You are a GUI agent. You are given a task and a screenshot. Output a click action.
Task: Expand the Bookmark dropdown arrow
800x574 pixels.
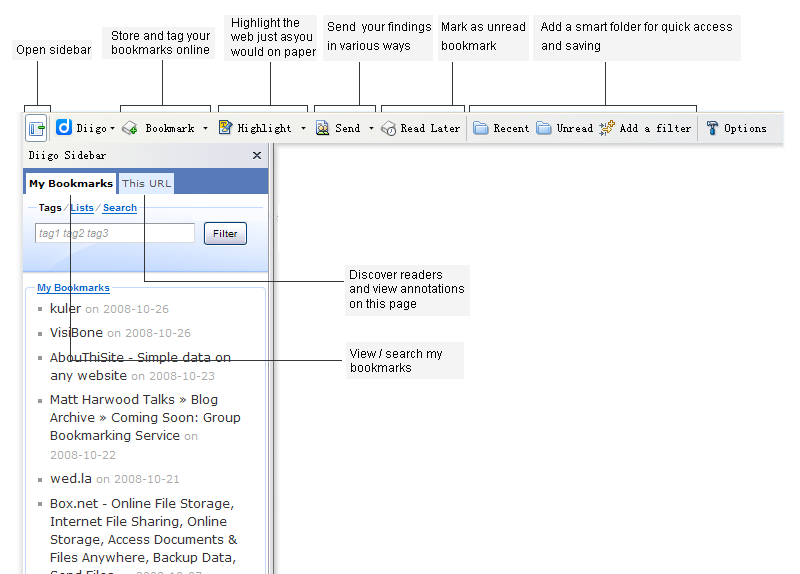[205, 129]
